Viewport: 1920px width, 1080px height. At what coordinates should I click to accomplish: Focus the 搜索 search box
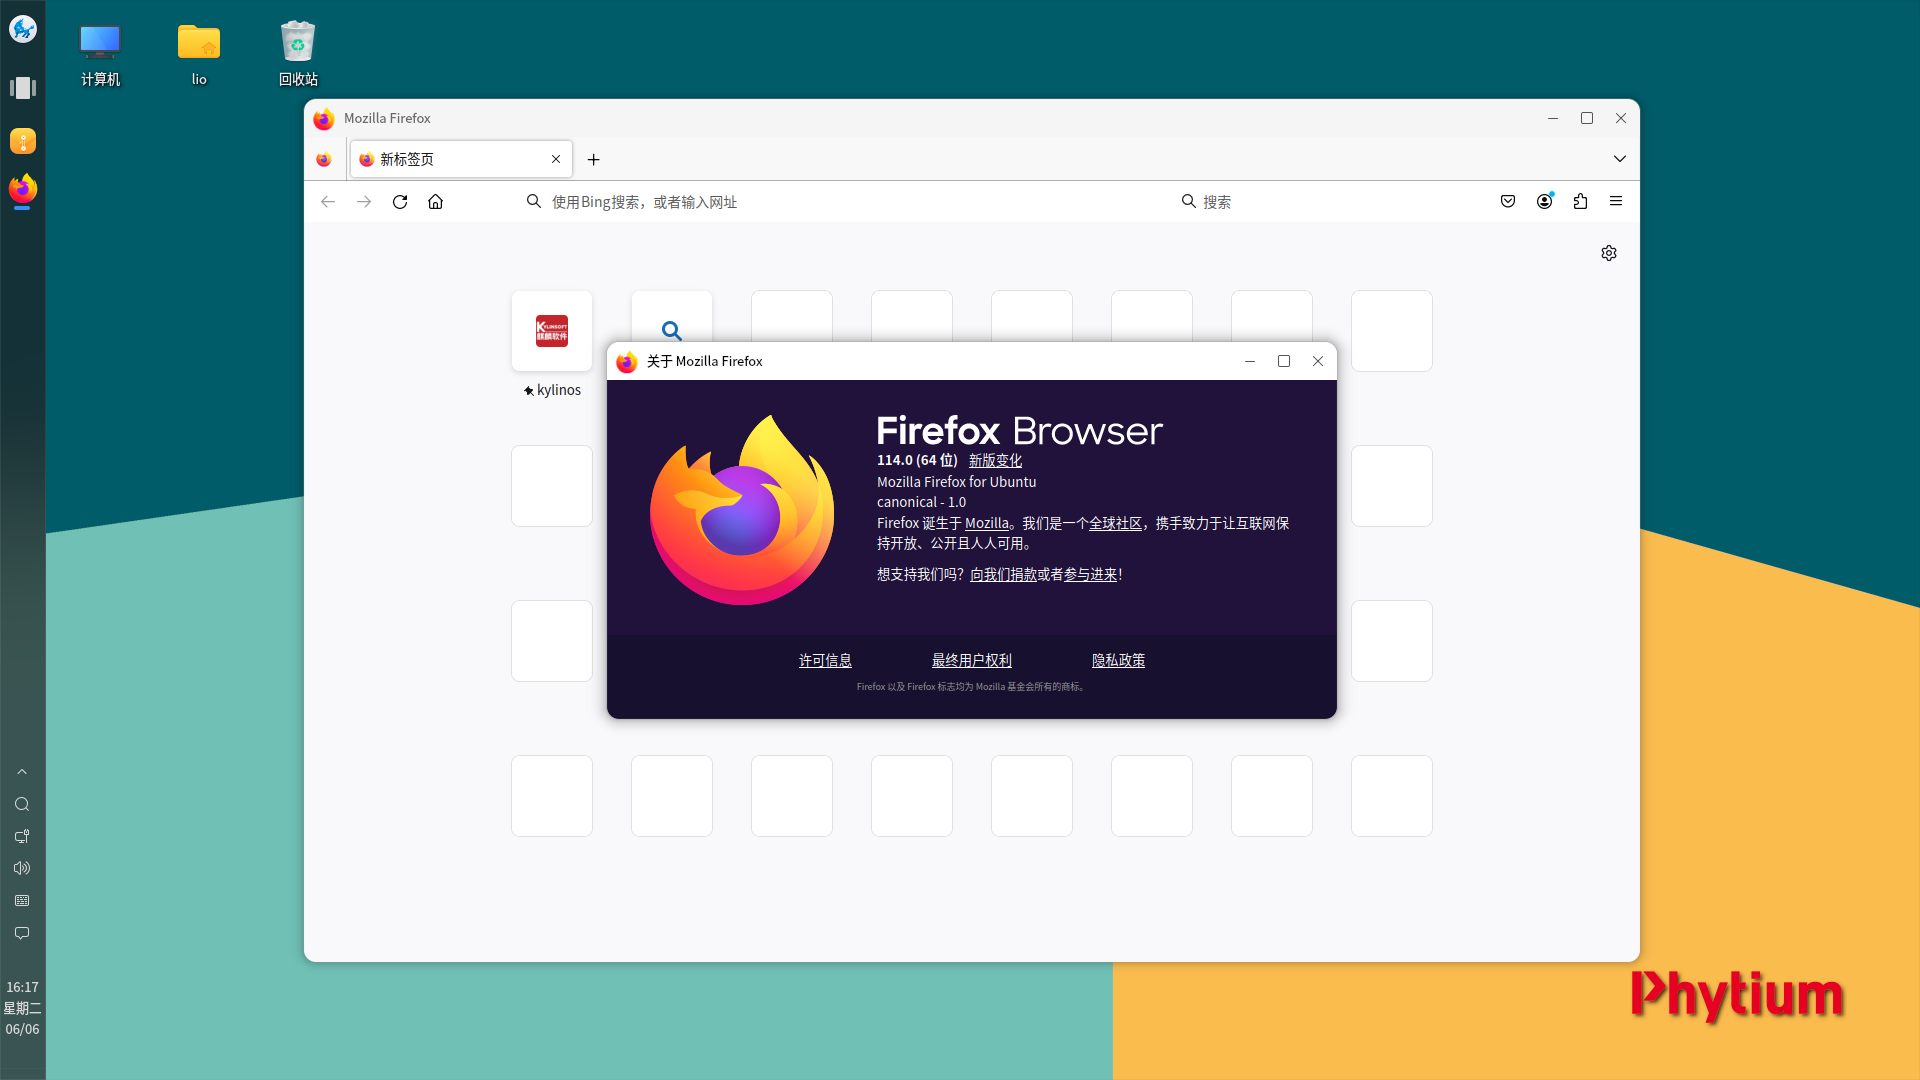point(1325,202)
